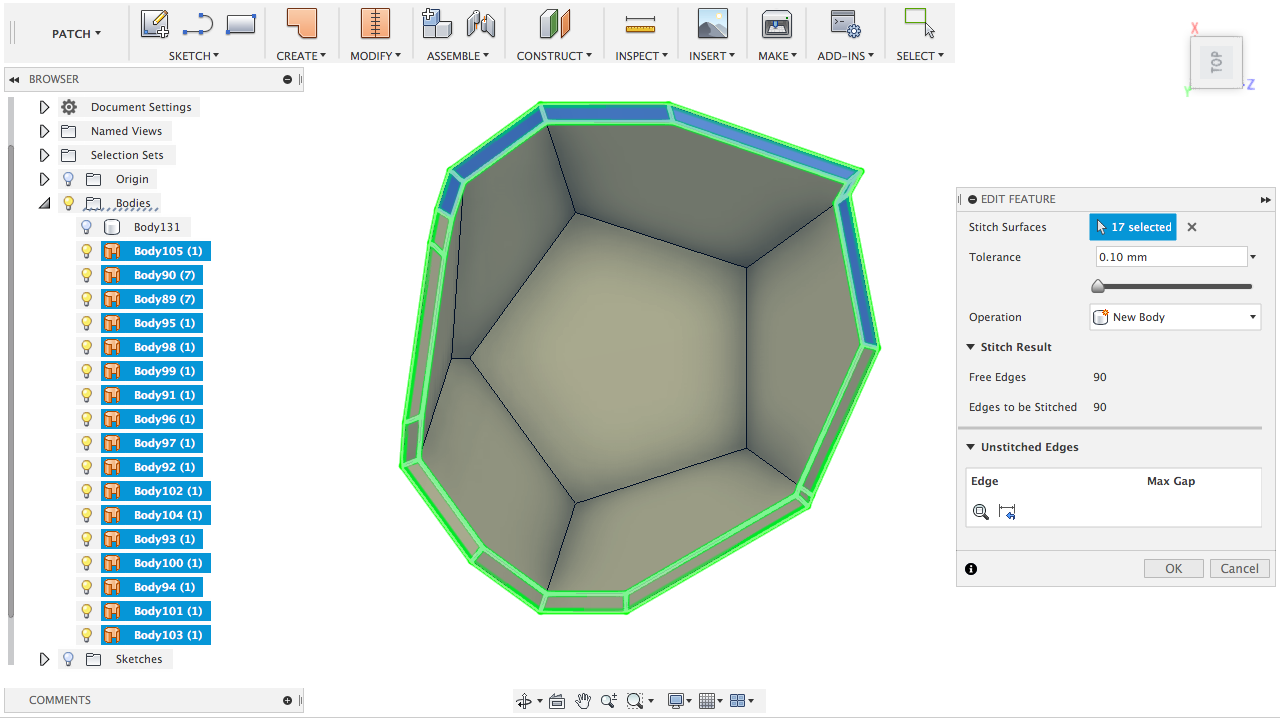Collapse the Browser panel minus button
The width and height of the screenshot is (1280, 718).
(x=287, y=79)
